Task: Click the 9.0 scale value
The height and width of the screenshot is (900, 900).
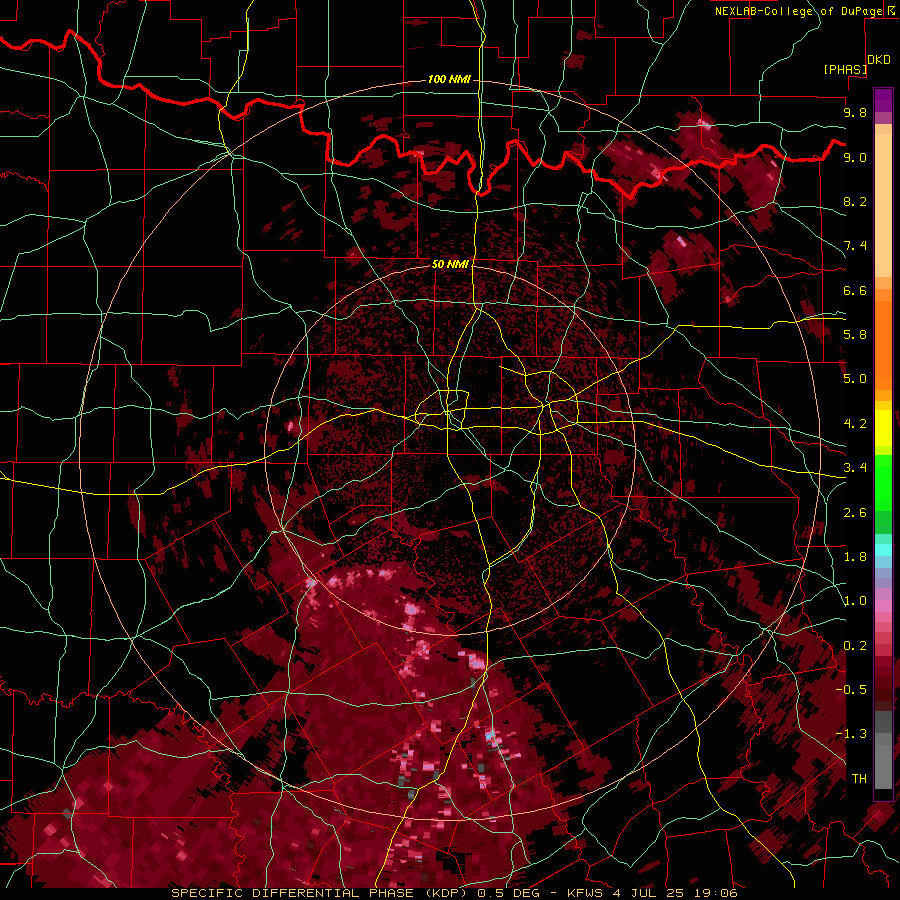Action: pos(855,157)
